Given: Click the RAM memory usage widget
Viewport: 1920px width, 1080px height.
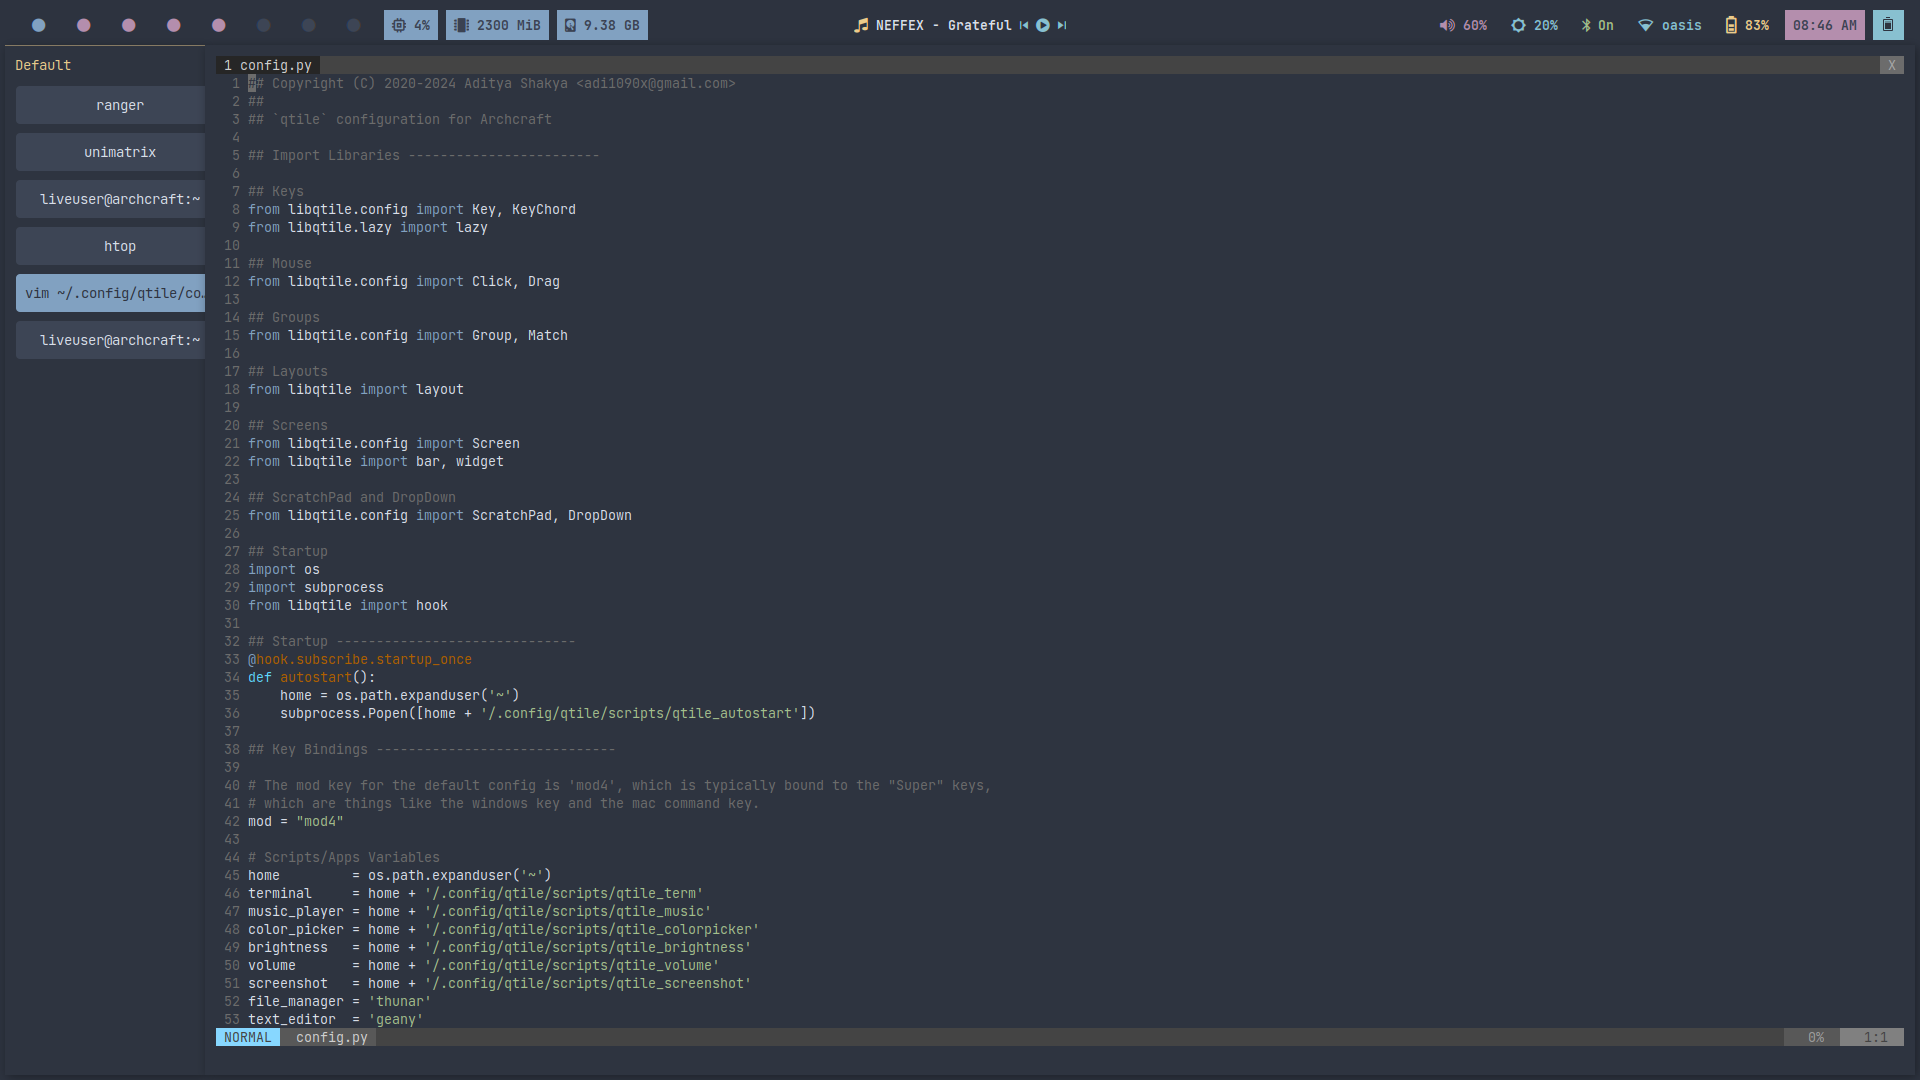Looking at the screenshot, I should pos(497,25).
